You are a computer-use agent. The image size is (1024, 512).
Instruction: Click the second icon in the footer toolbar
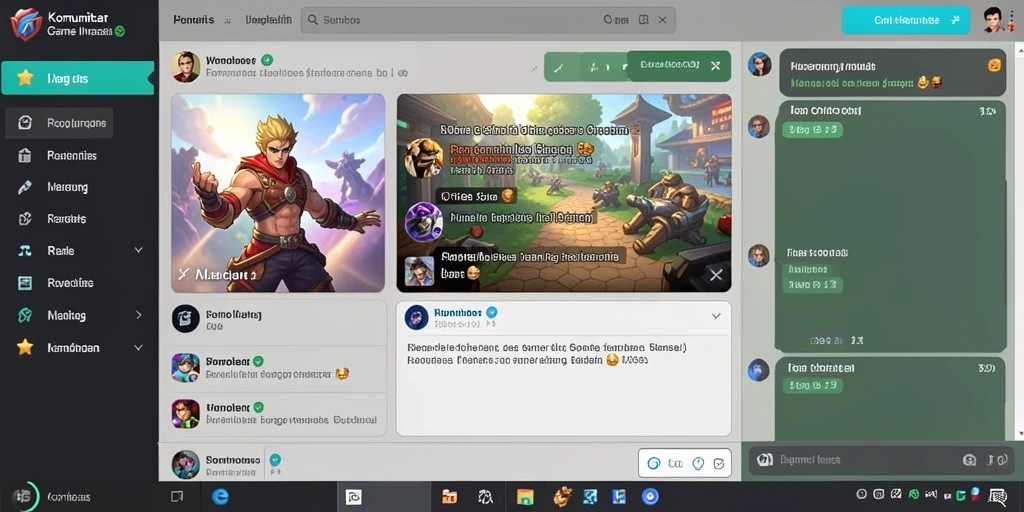point(676,464)
